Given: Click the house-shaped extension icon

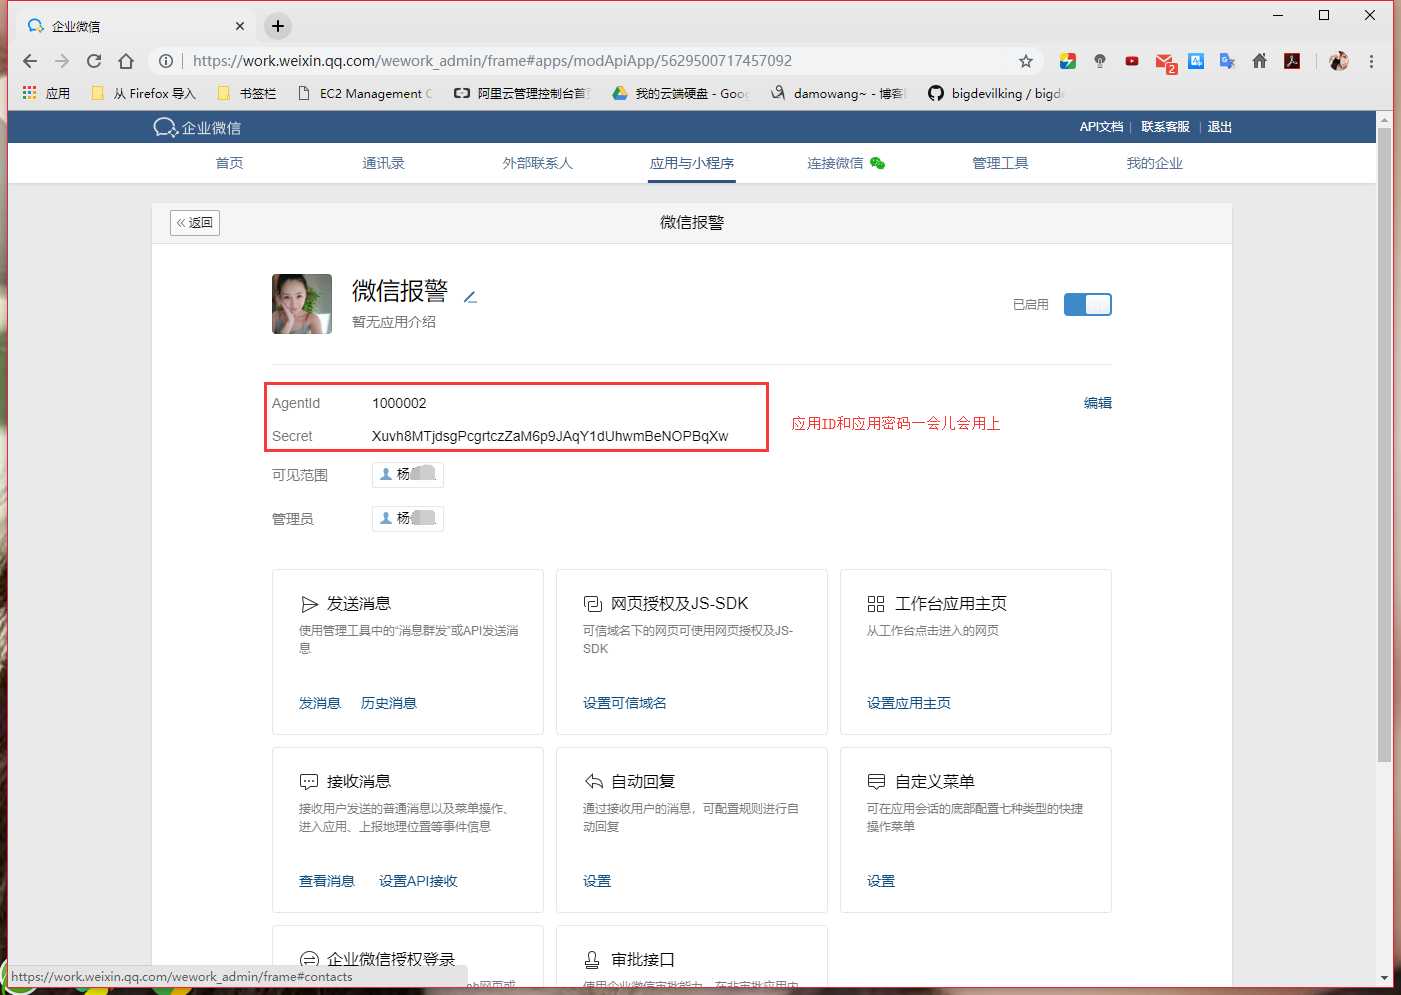Looking at the screenshot, I should [1260, 61].
